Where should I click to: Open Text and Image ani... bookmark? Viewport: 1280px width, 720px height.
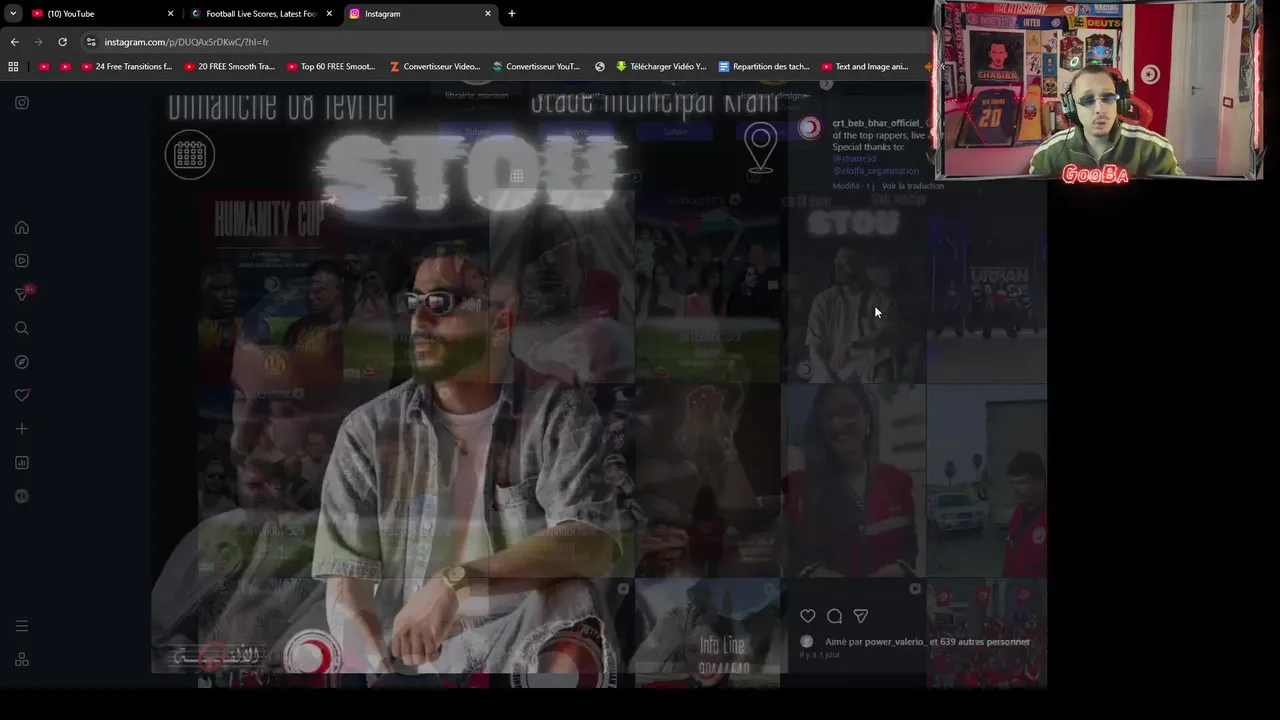pos(865,67)
